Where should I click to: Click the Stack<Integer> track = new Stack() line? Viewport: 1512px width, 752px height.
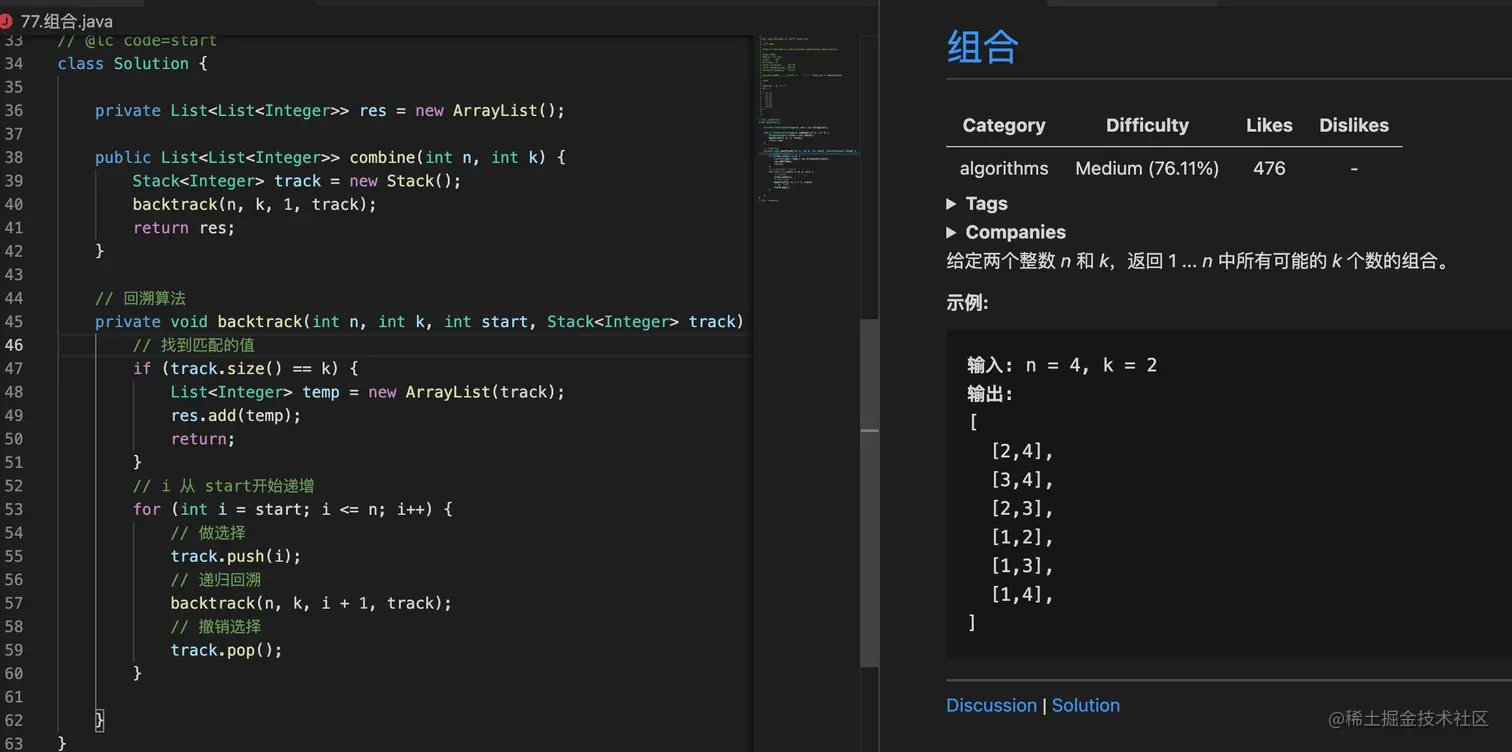(297, 181)
